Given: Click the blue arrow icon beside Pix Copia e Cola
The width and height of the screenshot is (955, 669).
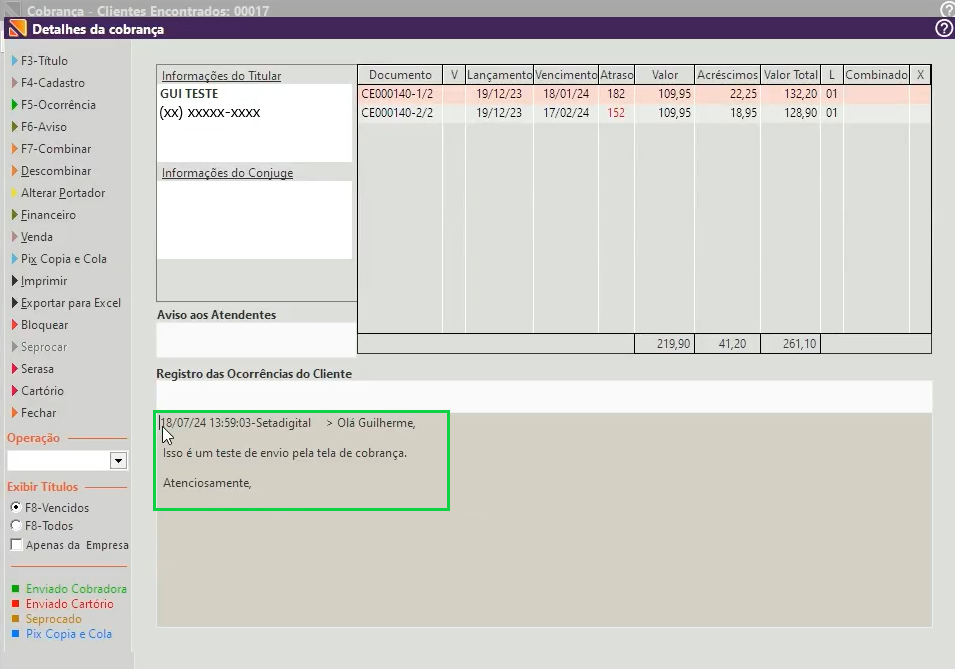Looking at the screenshot, I should [15, 259].
